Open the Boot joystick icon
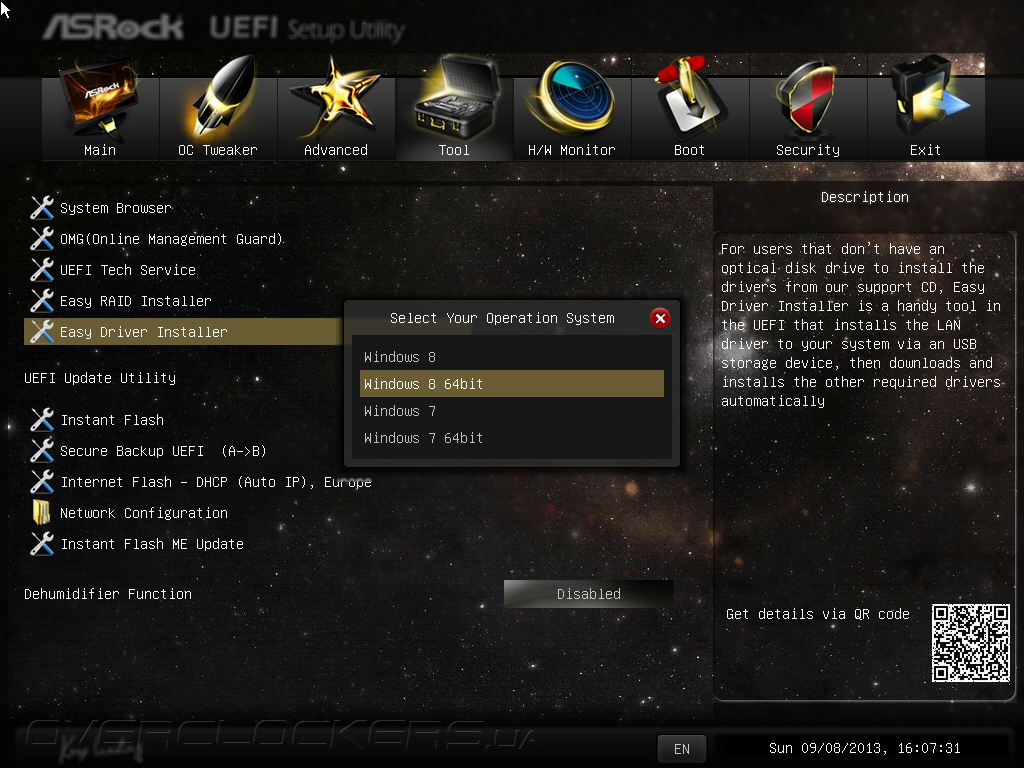Viewport: 1024px width, 768px height. point(689,98)
